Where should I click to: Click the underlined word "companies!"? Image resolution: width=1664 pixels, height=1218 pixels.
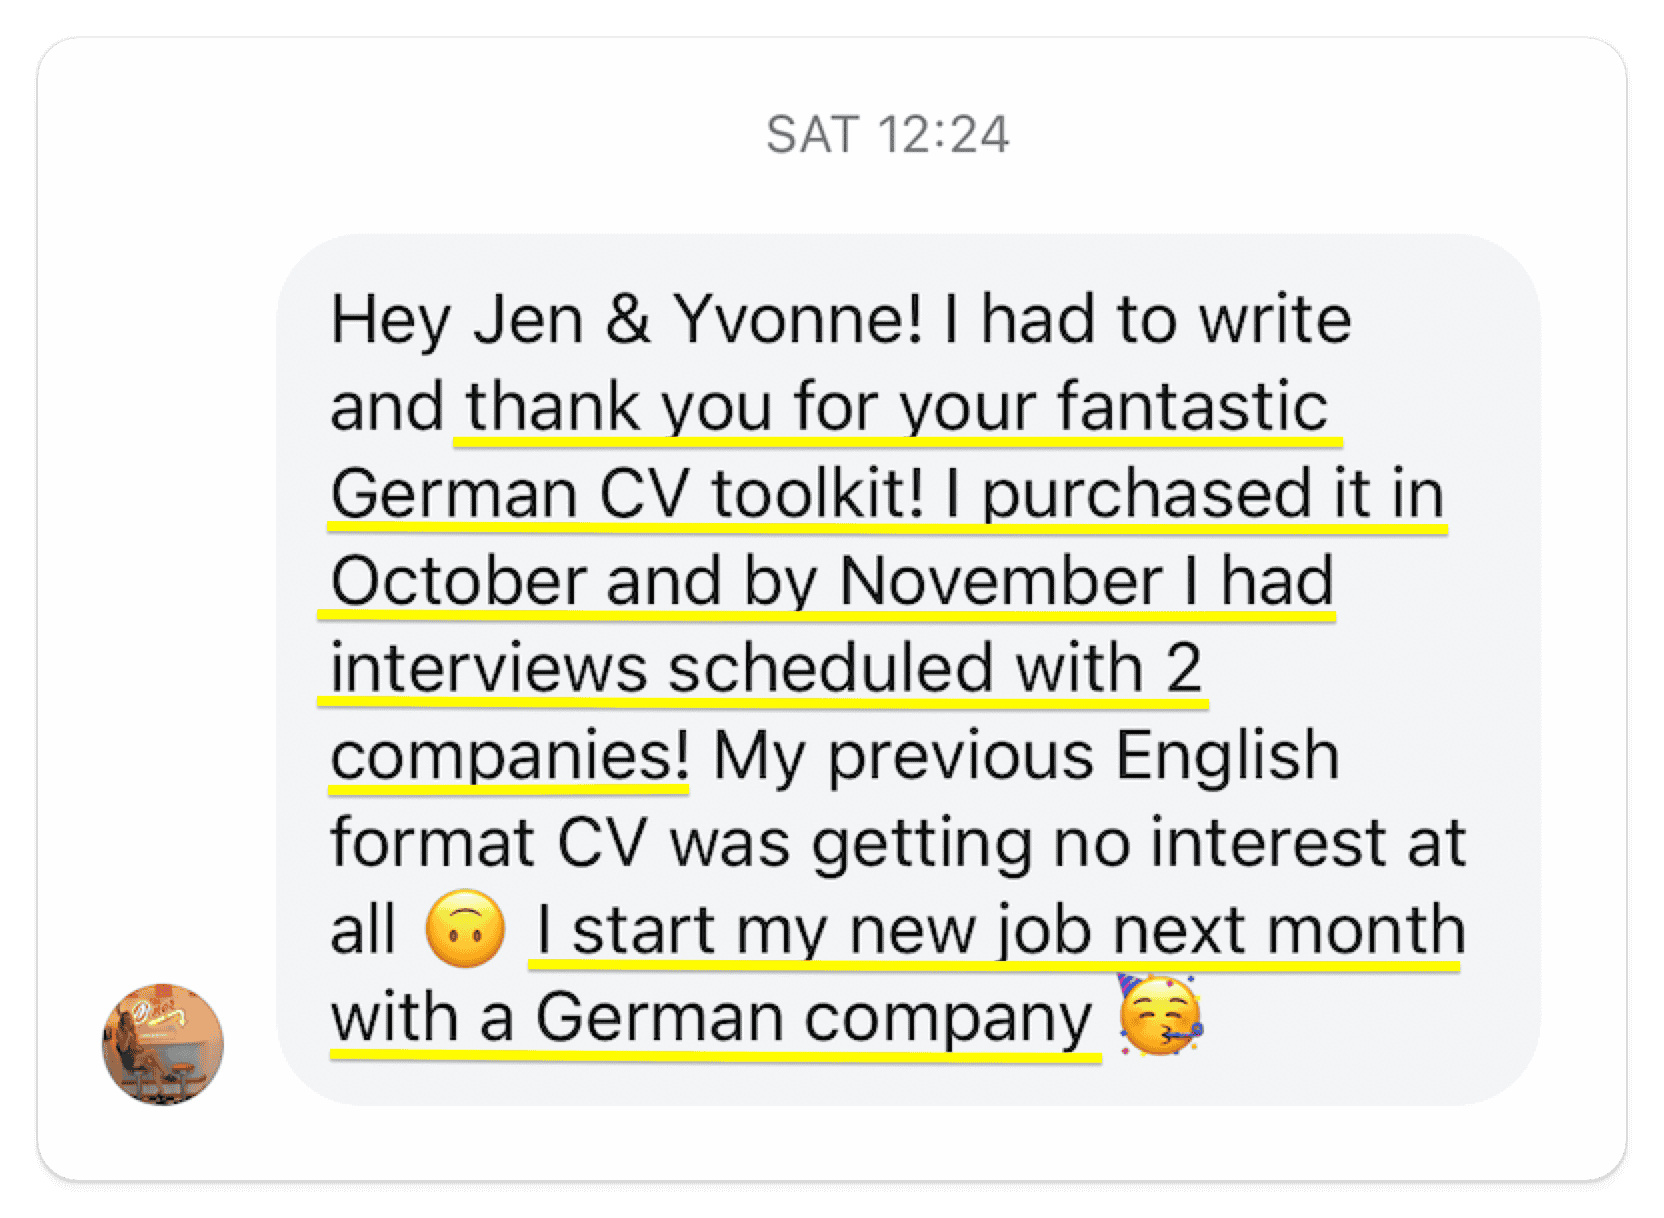click(x=509, y=756)
